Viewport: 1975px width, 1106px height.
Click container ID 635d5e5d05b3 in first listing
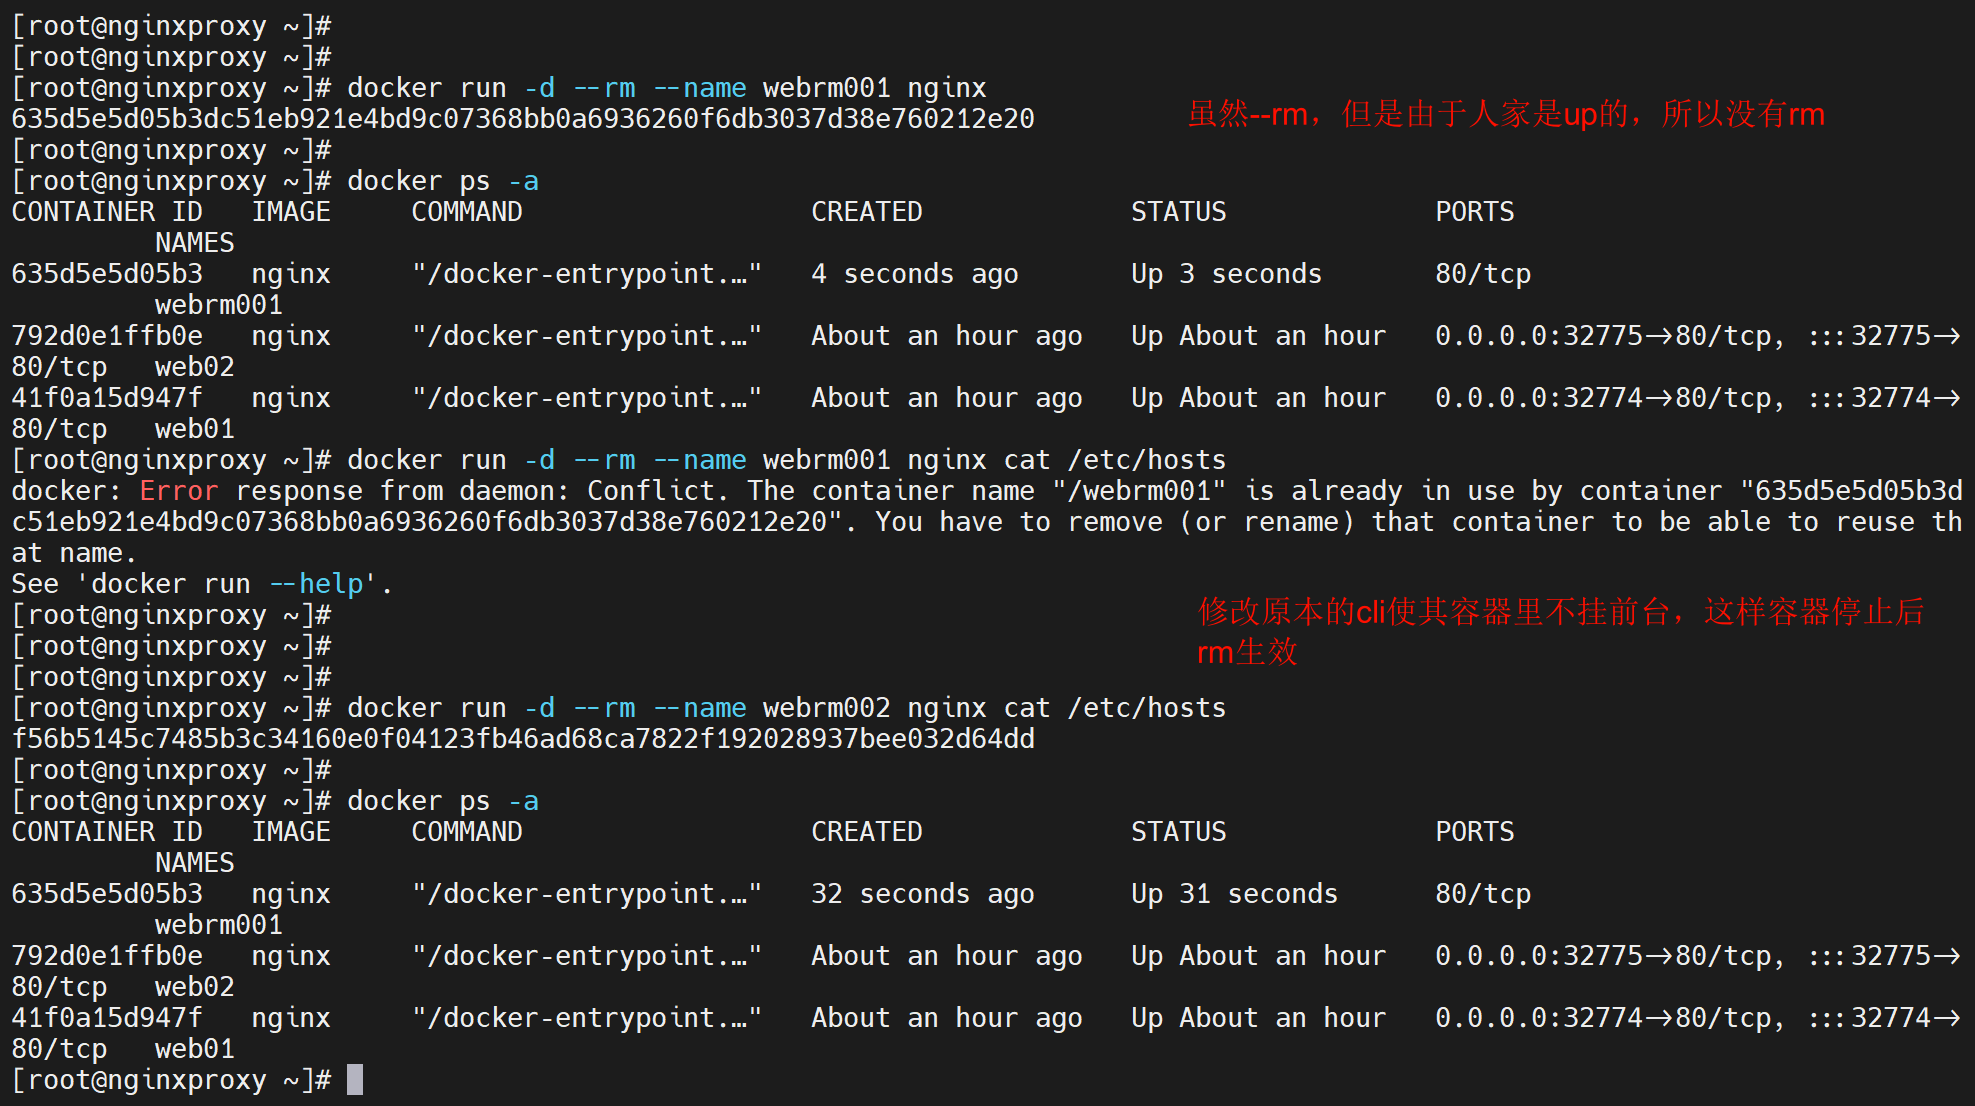(107, 274)
